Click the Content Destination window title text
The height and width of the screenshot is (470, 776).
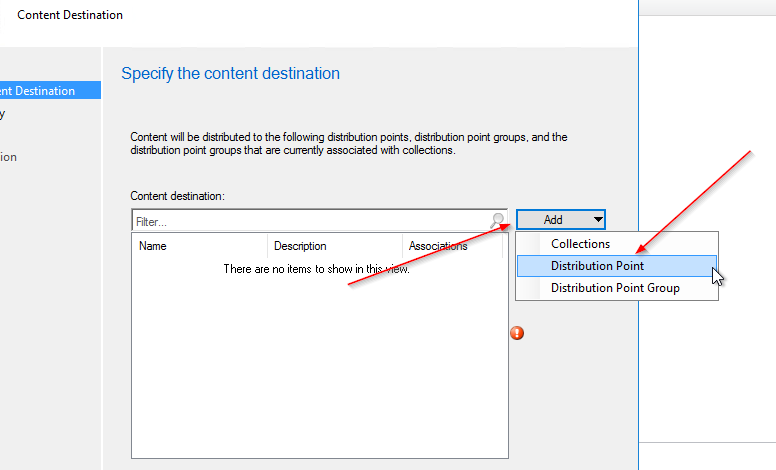click(70, 15)
